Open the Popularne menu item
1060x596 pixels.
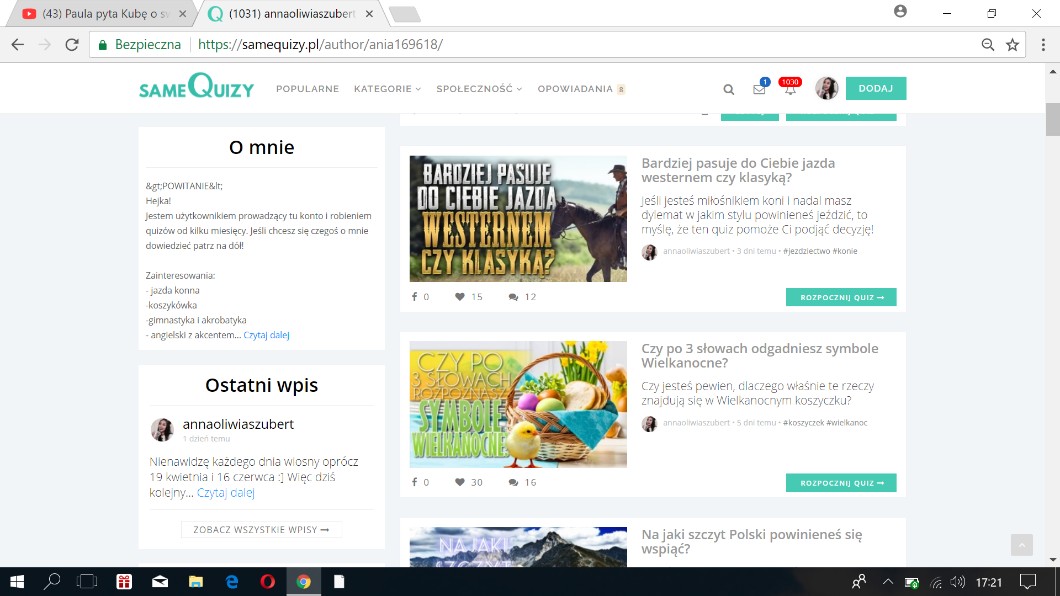(x=307, y=89)
